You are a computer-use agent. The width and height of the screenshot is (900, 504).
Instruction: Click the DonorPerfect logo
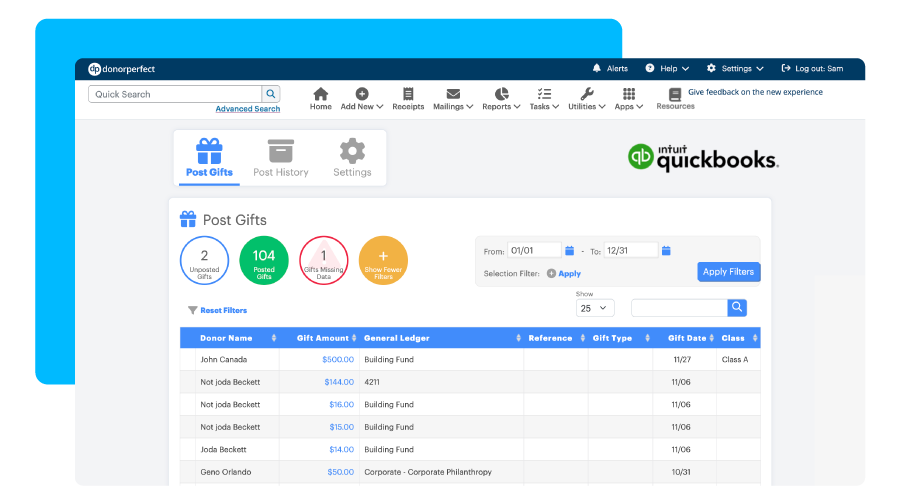[x=121, y=69]
